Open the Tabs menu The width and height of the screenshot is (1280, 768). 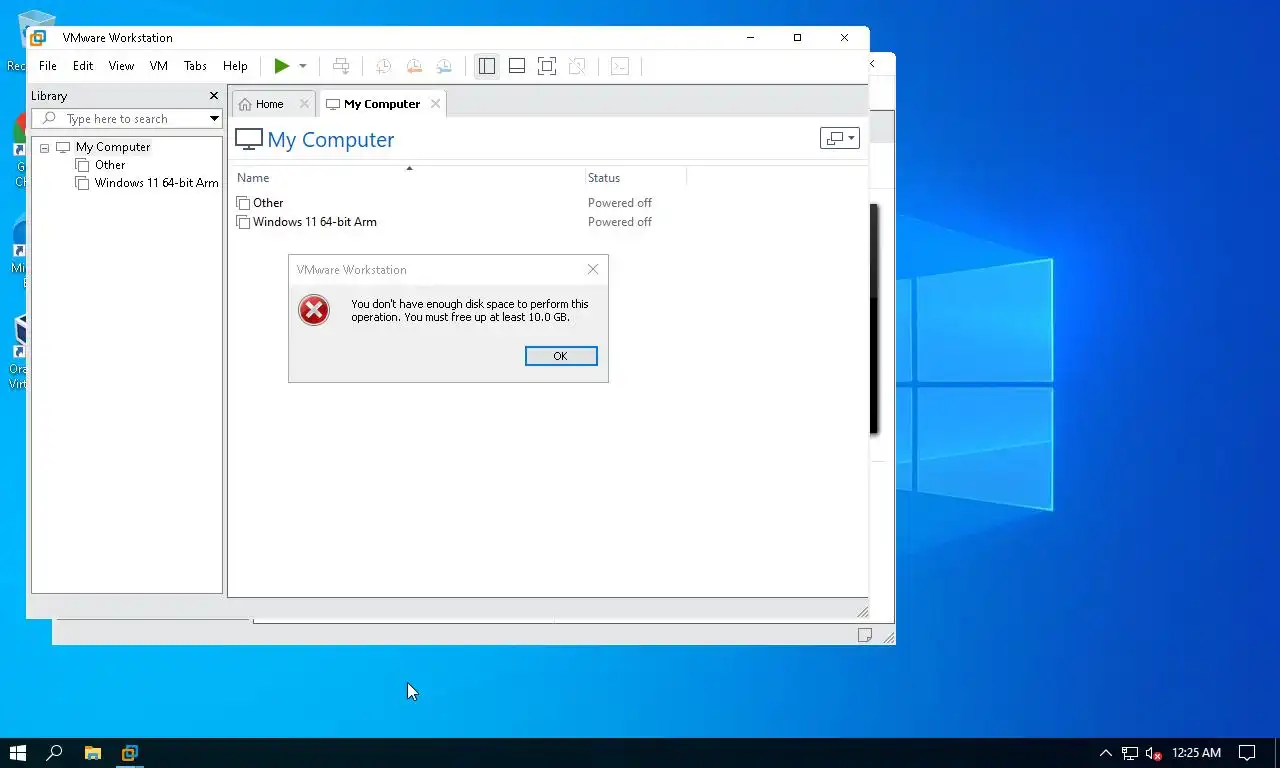click(195, 66)
